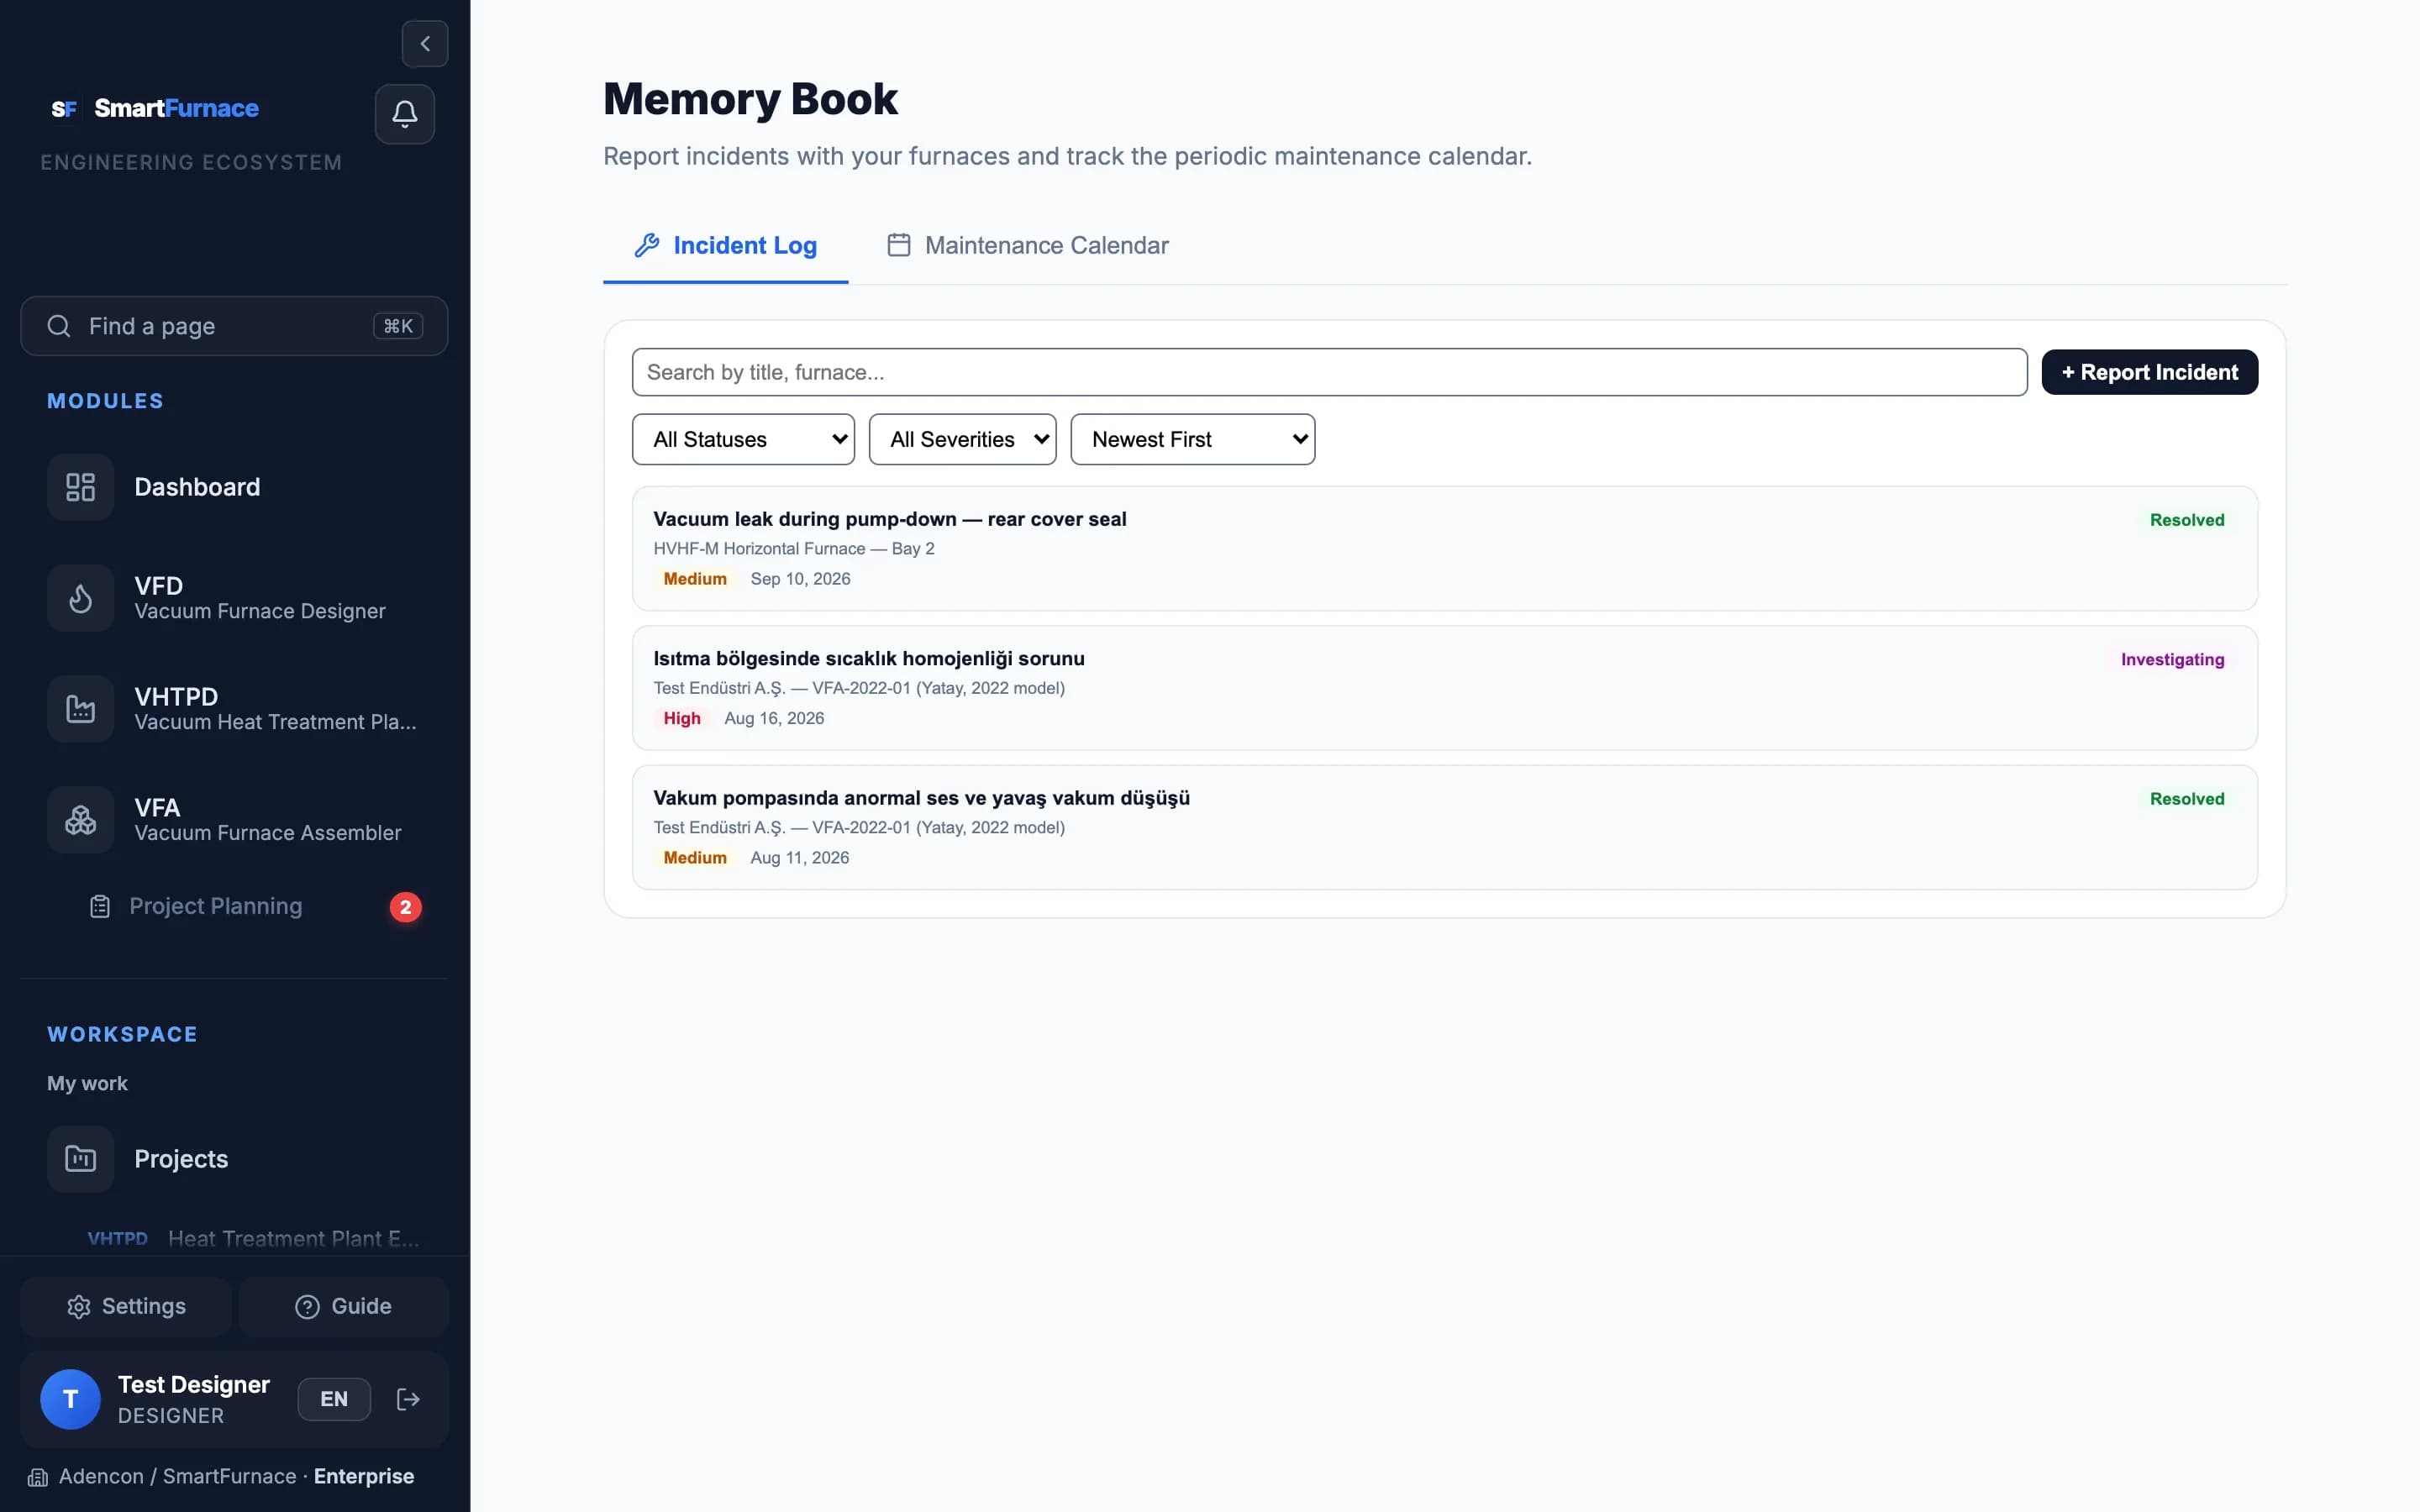Open the All Severities dropdown

(x=962, y=439)
